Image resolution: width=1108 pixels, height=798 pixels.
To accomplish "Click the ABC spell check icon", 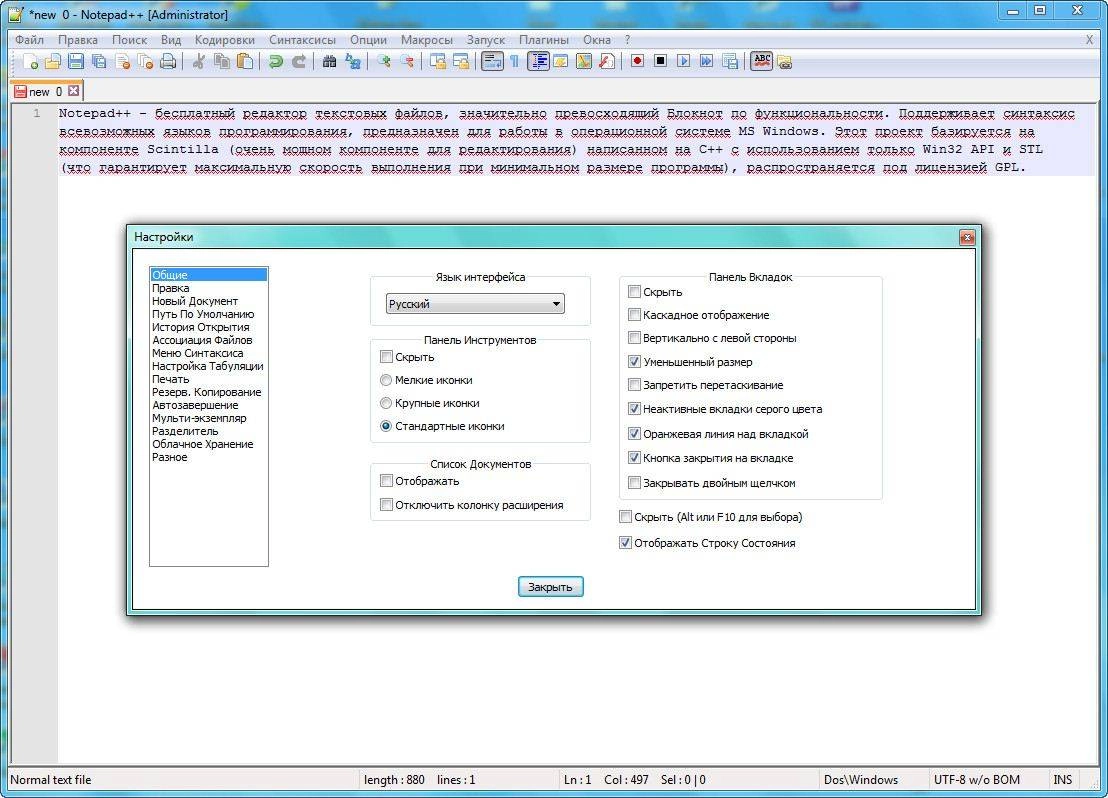I will tap(761, 61).
